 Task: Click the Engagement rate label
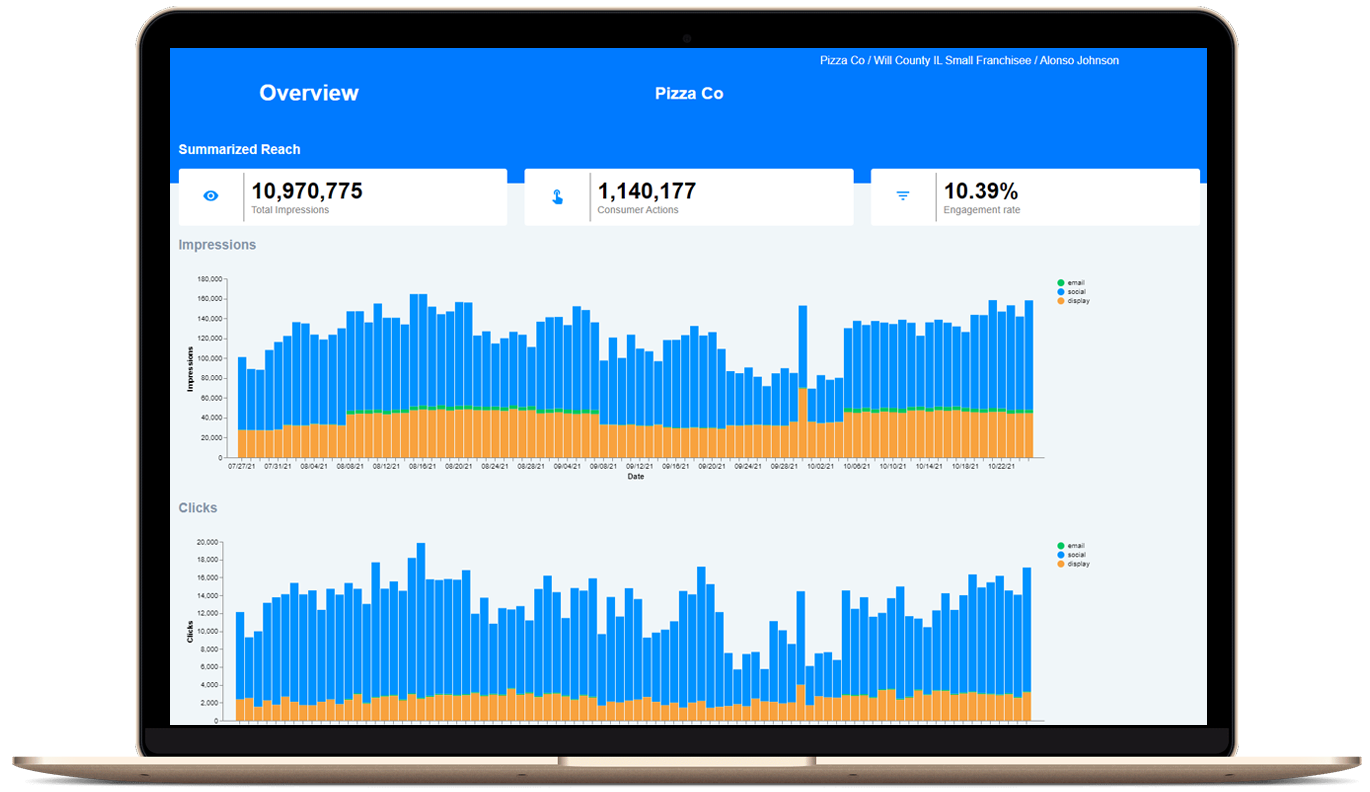(x=982, y=211)
